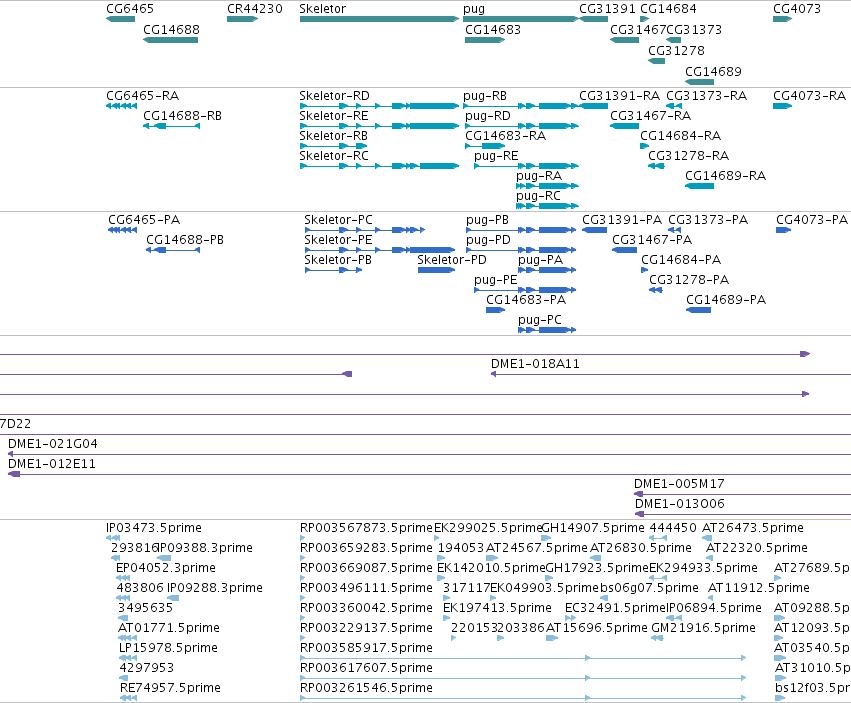Select the CG14688 gene feature

click(170, 40)
